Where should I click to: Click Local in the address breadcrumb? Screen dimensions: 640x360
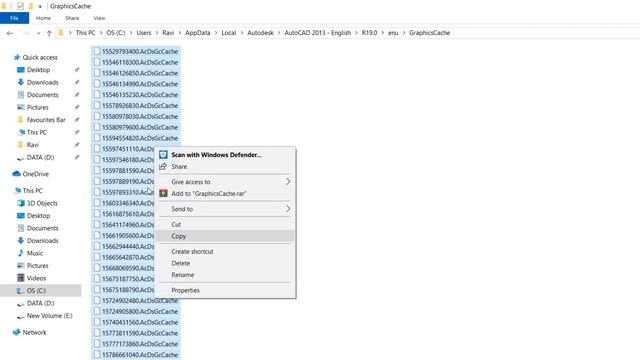click(229, 33)
